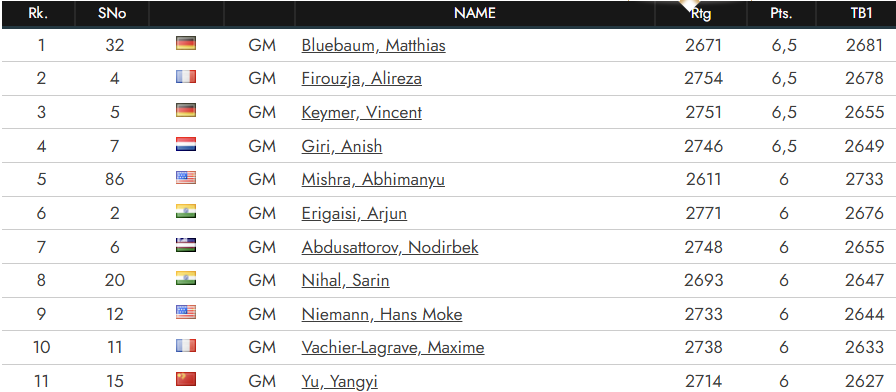Click the Indian flag next to Erigaisi
The height and width of the screenshot is (392, 896).
click(x=186, y=211)
